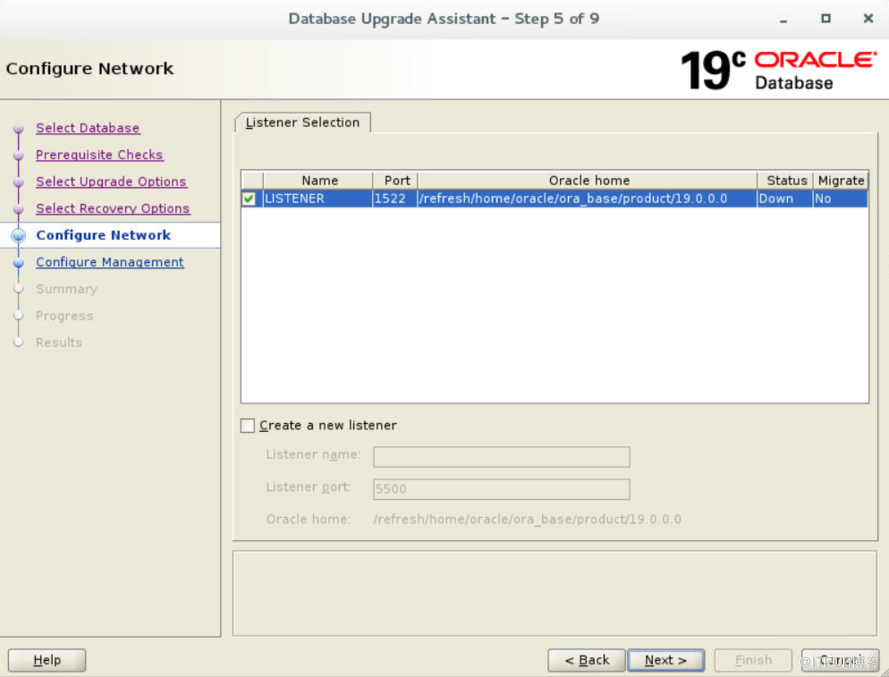The width and height of the screenshot is (889, 677).
Task: Sort by the Migrate column header
Action: [x=841, y=180]
